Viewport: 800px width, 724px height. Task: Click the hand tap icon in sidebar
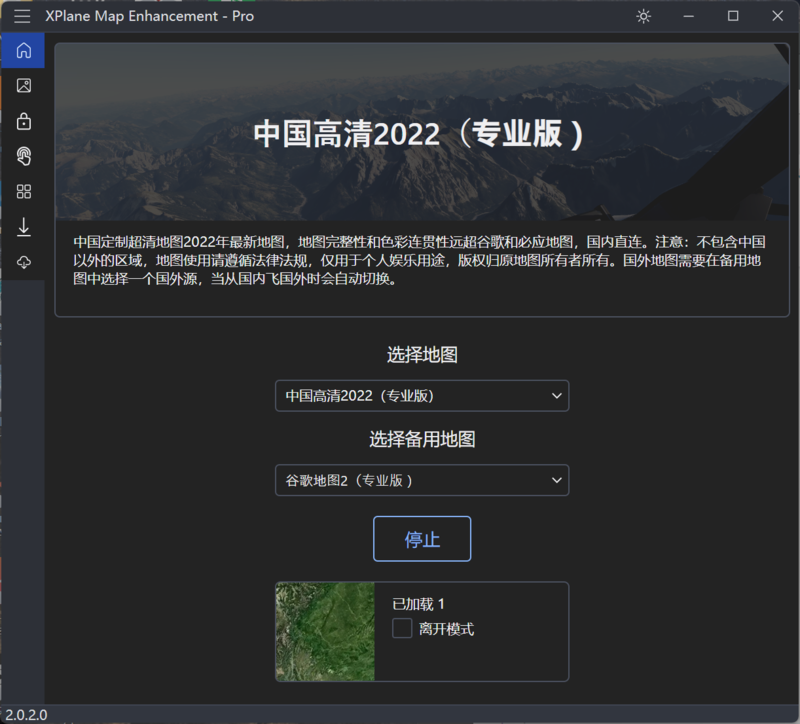(x=23, y=156)
